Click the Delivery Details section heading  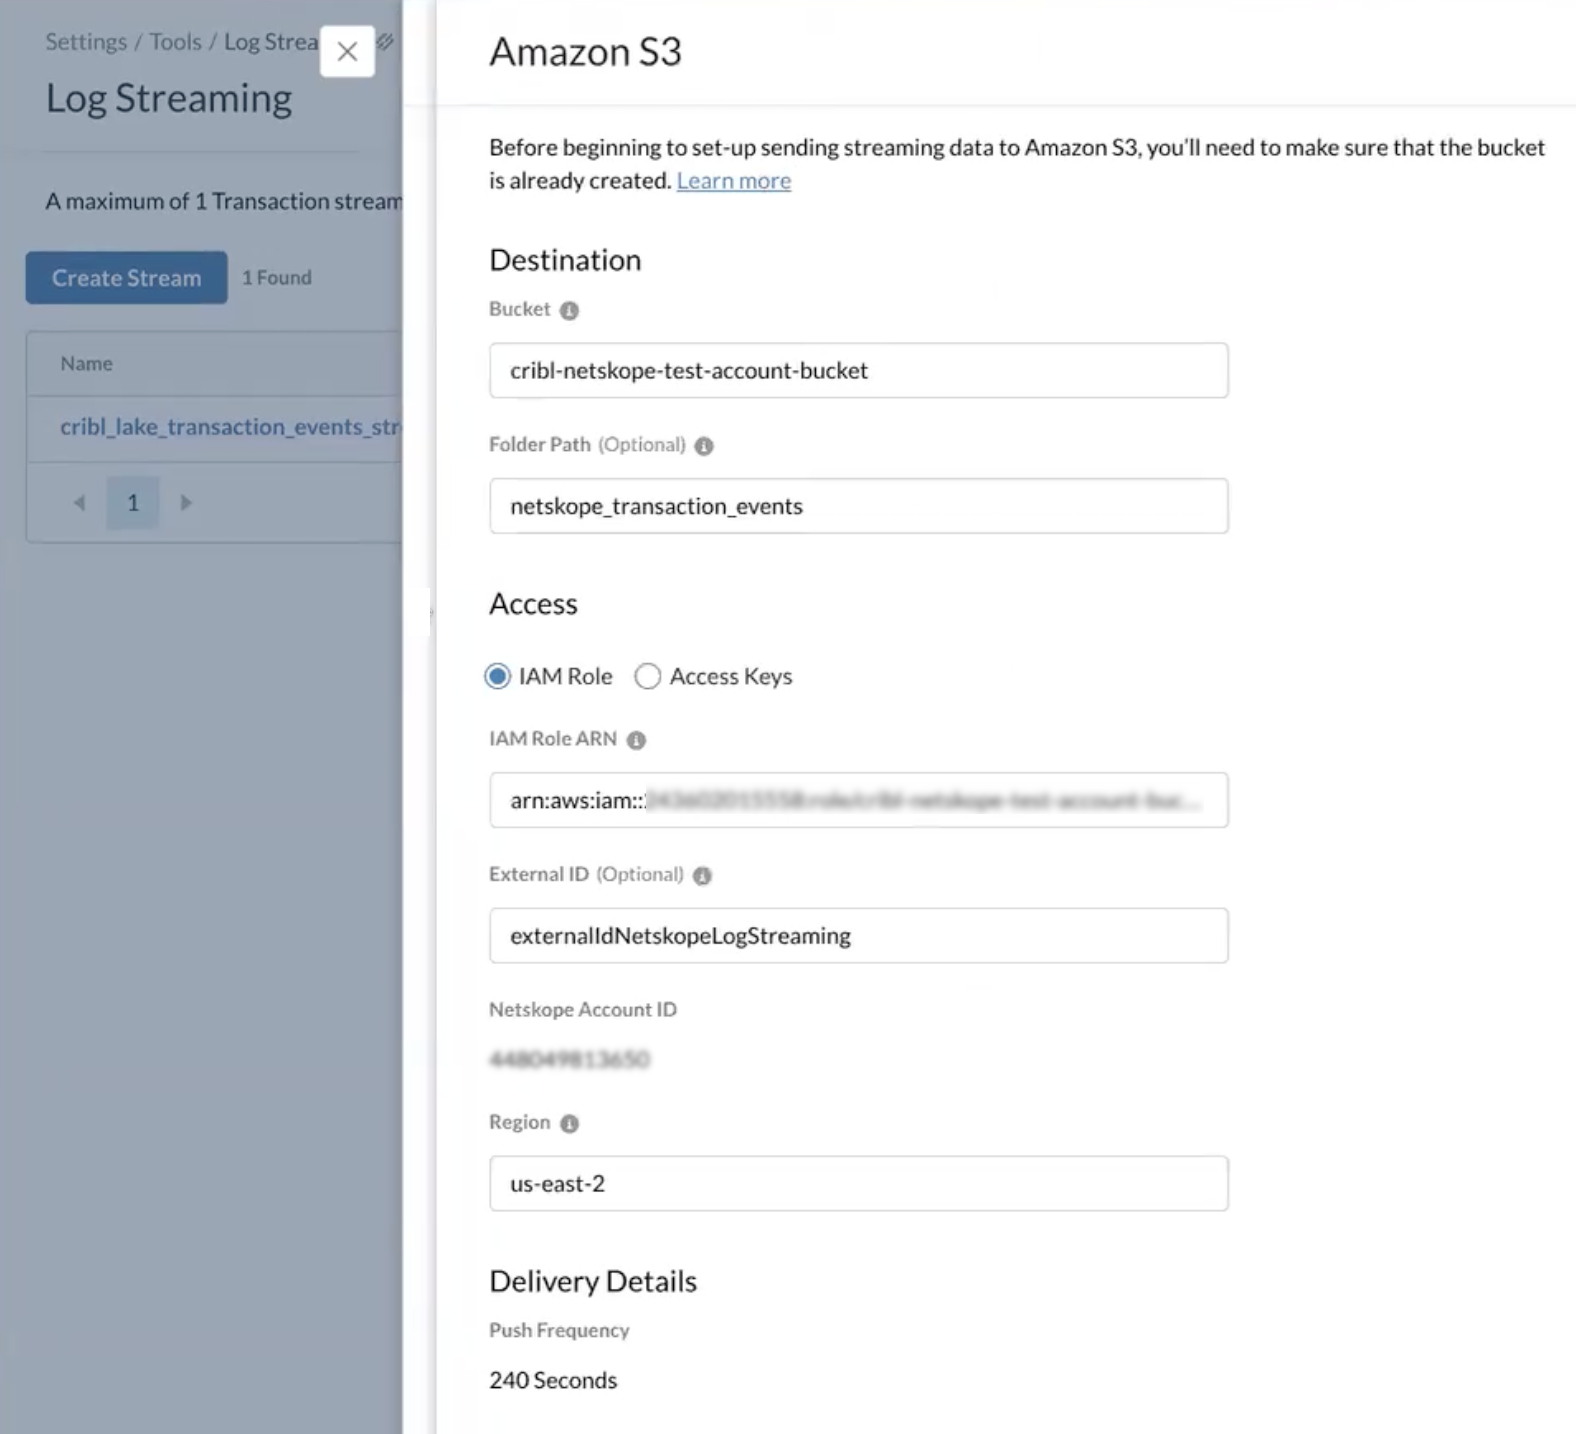pos(593,1282)
